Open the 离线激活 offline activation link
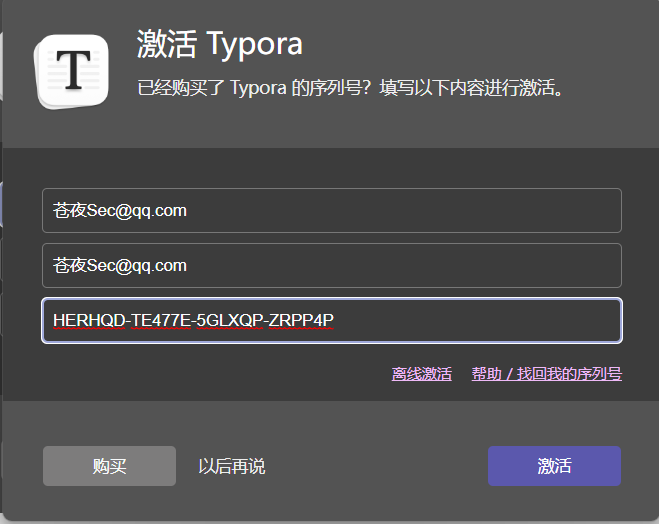The height and width of the screenshot is (524, 659). point(422,374)
